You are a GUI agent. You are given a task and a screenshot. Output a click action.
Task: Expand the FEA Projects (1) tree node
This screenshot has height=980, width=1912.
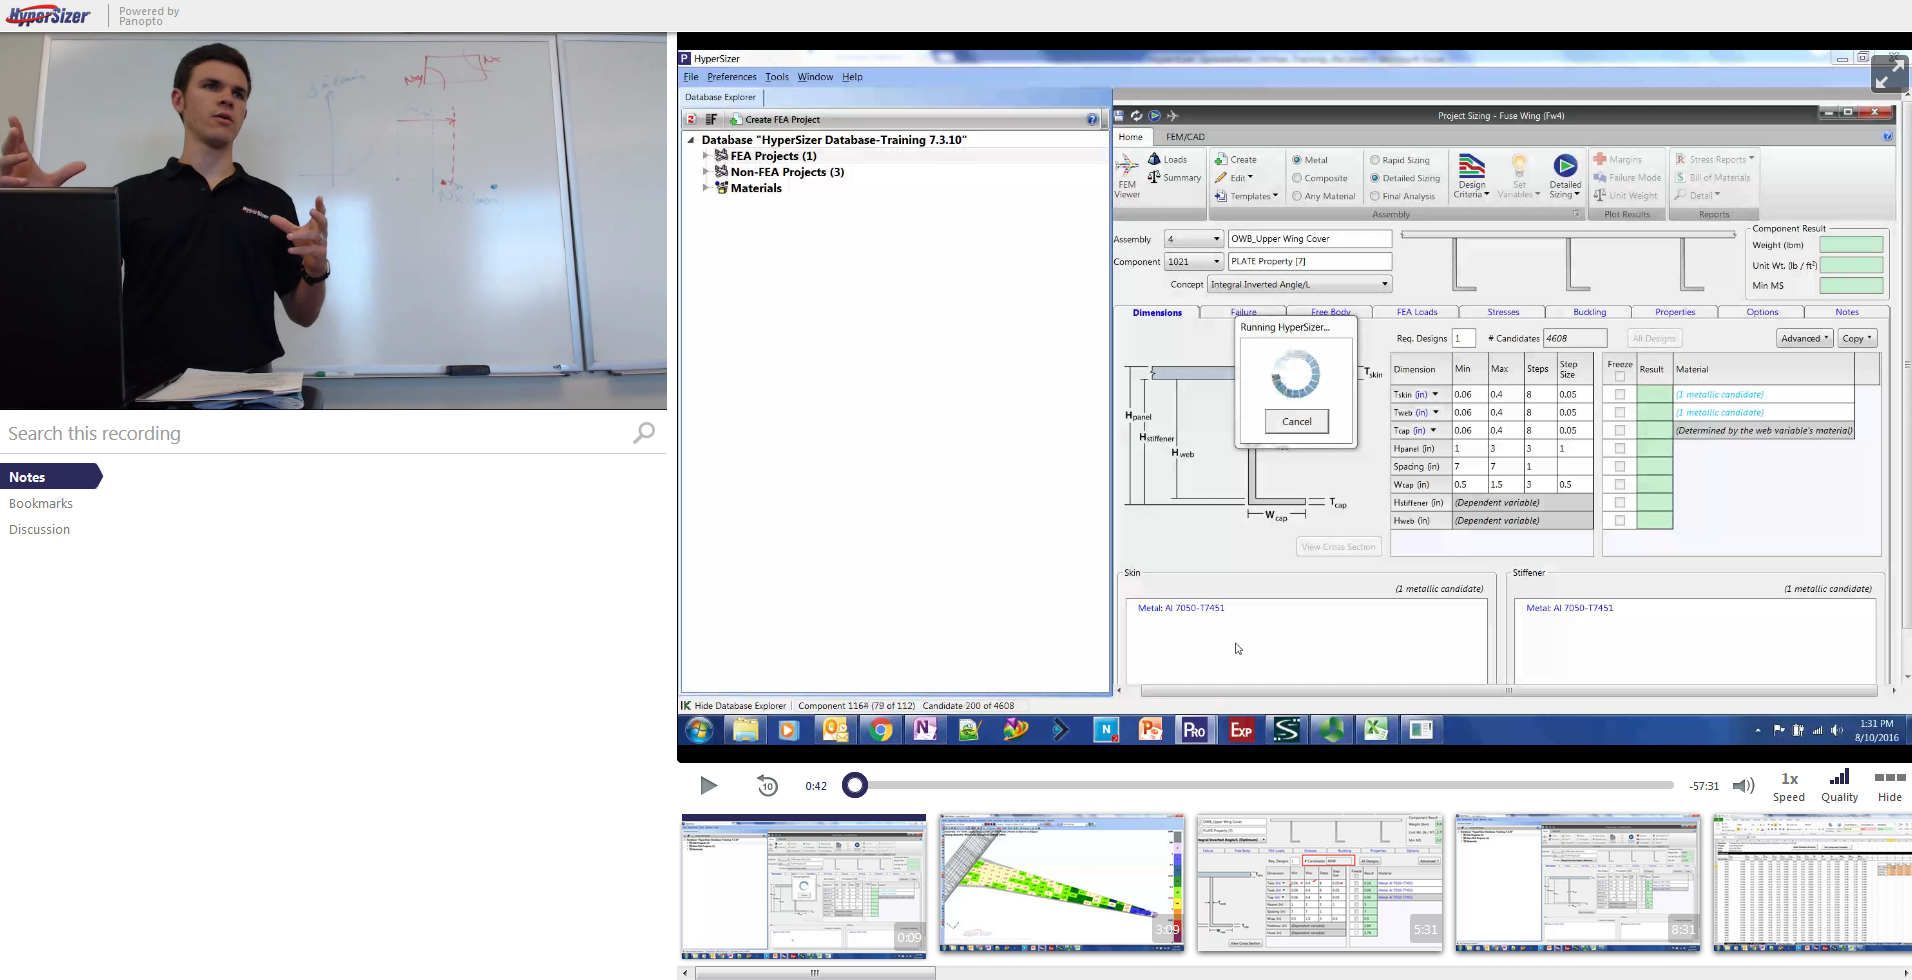[706, 156]
